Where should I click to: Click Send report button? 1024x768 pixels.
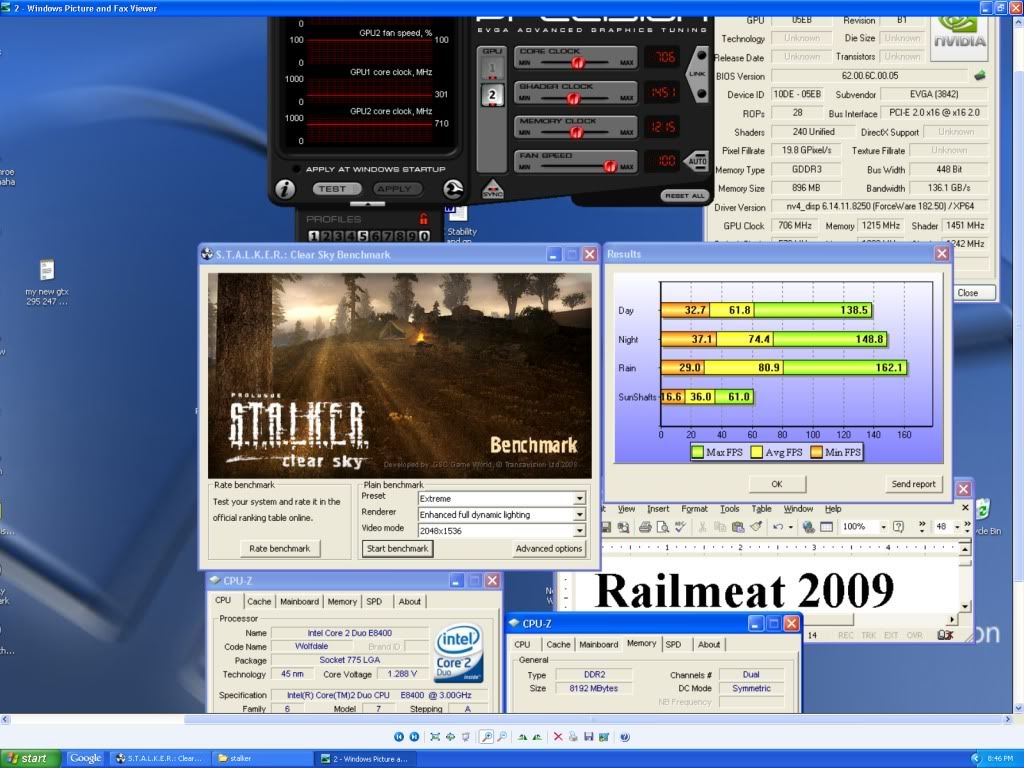pyautogui.click(x=913, y=484)
